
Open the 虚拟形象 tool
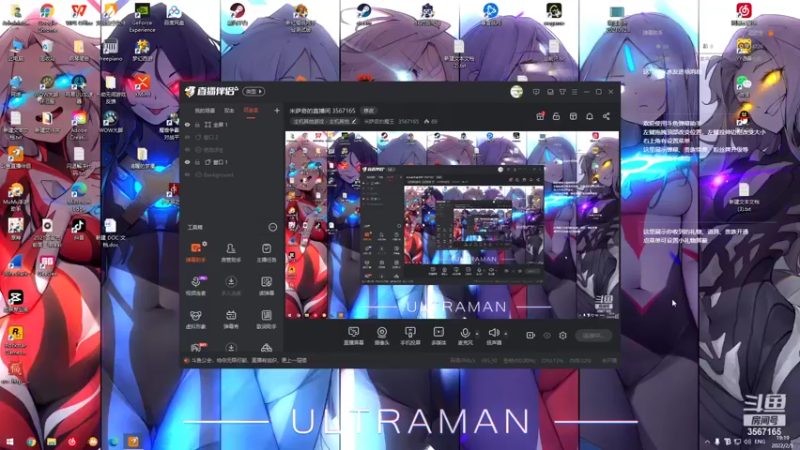(x=195, y=319)
